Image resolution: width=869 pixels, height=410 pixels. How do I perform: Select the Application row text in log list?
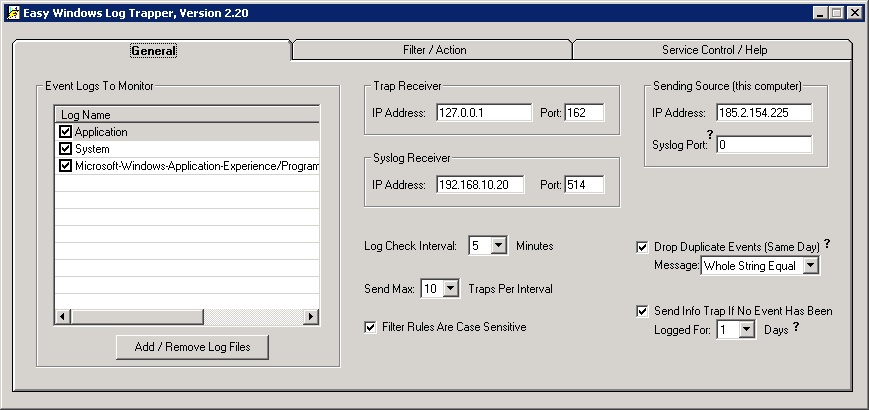point(101,132)
